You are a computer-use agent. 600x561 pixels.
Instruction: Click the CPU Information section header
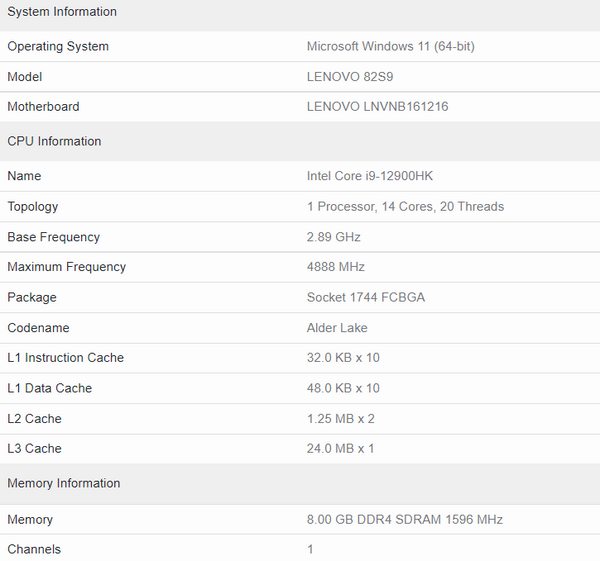tap(54, 141)
